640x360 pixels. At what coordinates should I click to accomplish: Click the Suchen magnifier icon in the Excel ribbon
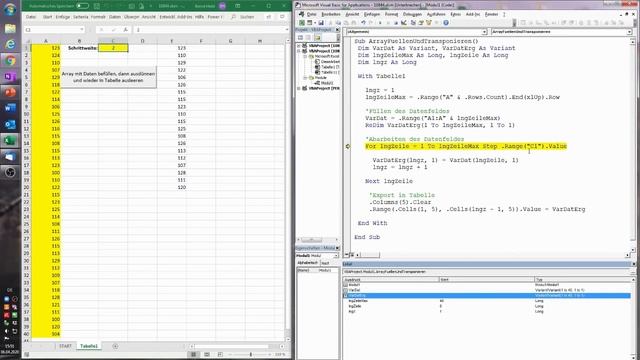[233, 17]
